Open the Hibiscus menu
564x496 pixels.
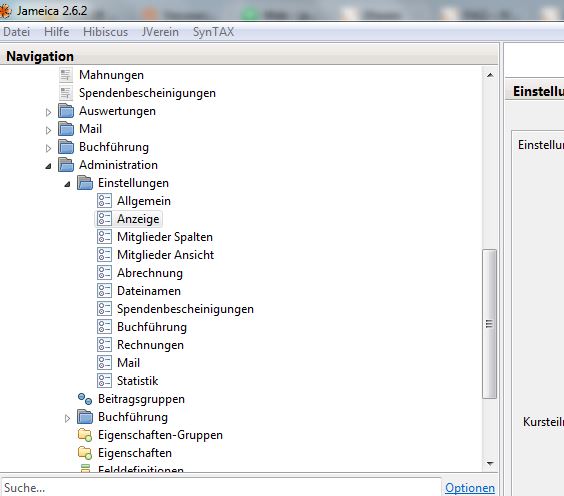click(105, 32)
